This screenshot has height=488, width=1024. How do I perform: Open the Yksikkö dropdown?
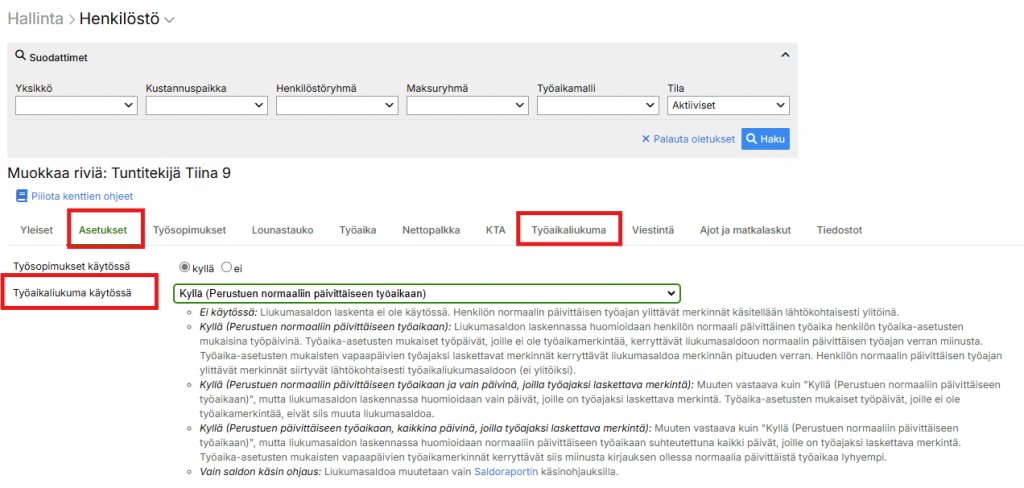[x=76, y=105]
